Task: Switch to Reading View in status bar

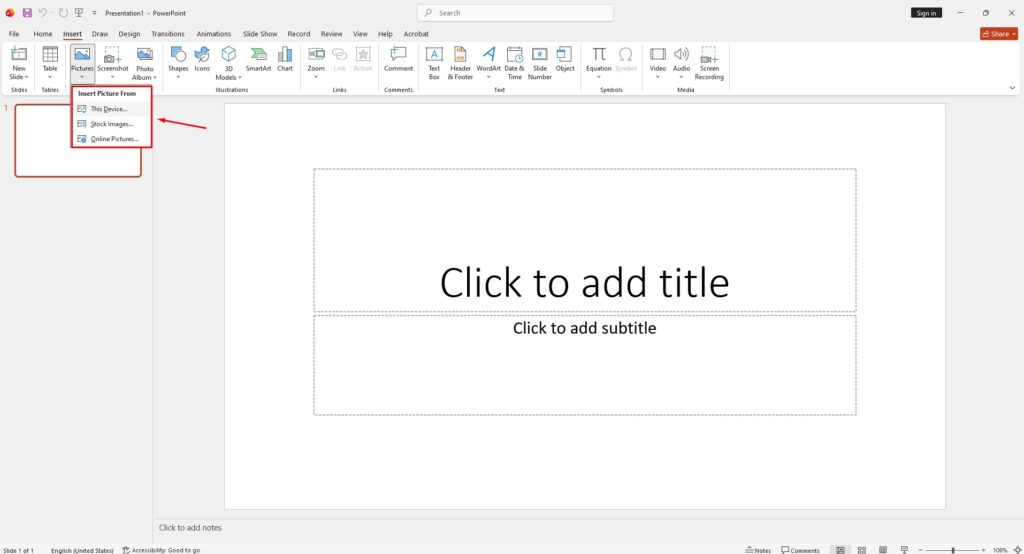Action: pos(882,550)
